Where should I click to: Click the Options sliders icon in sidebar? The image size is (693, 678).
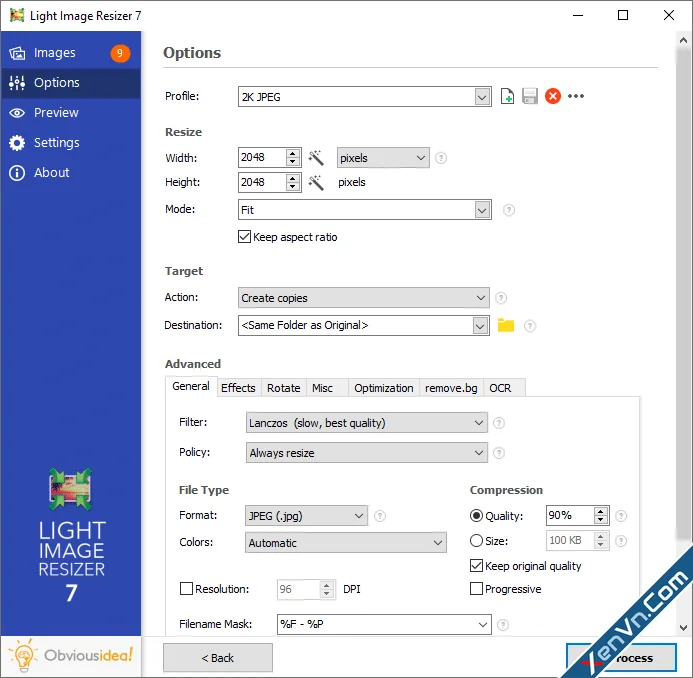[17, 83]
